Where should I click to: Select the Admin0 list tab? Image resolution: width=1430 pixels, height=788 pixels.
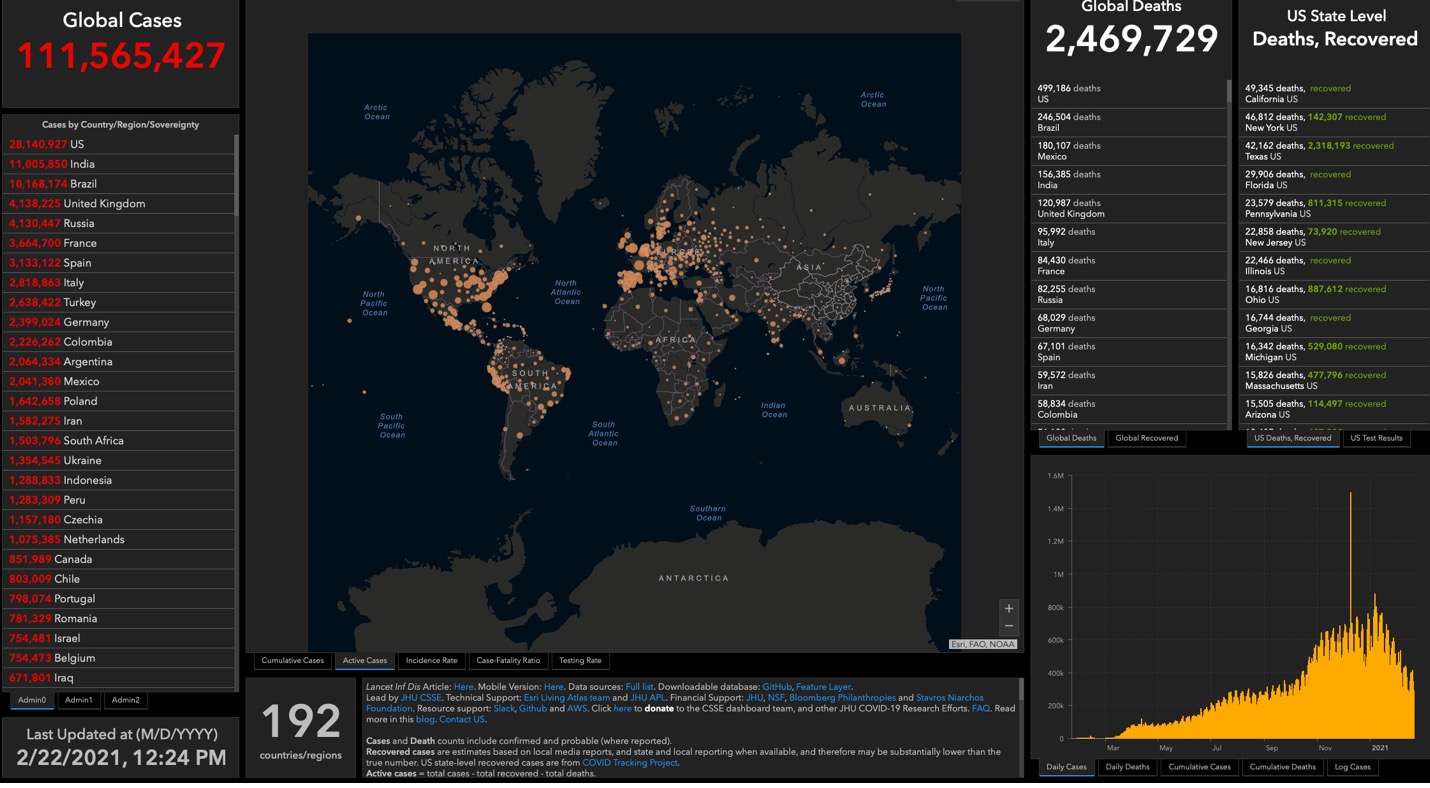(x=32, y=700)
